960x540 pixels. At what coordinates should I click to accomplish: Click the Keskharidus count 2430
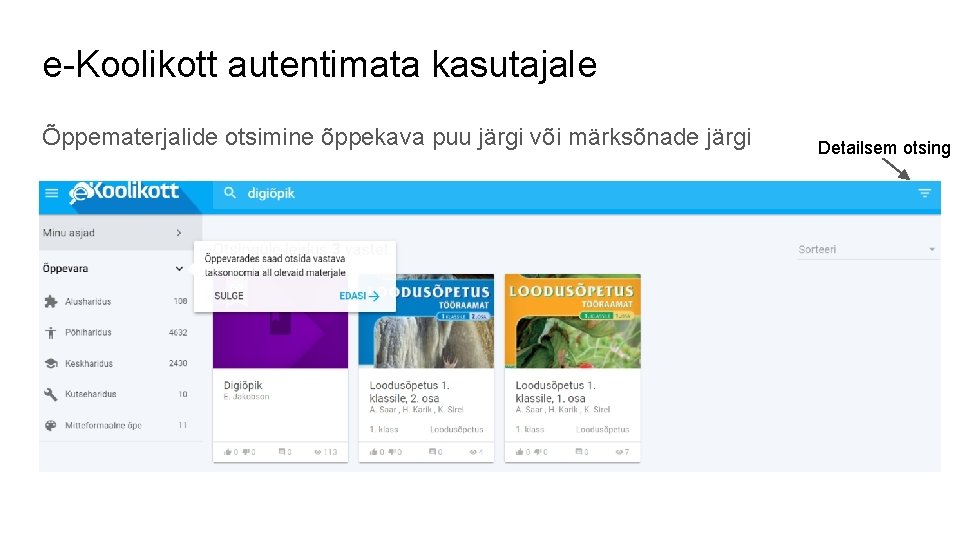(178, 363)
